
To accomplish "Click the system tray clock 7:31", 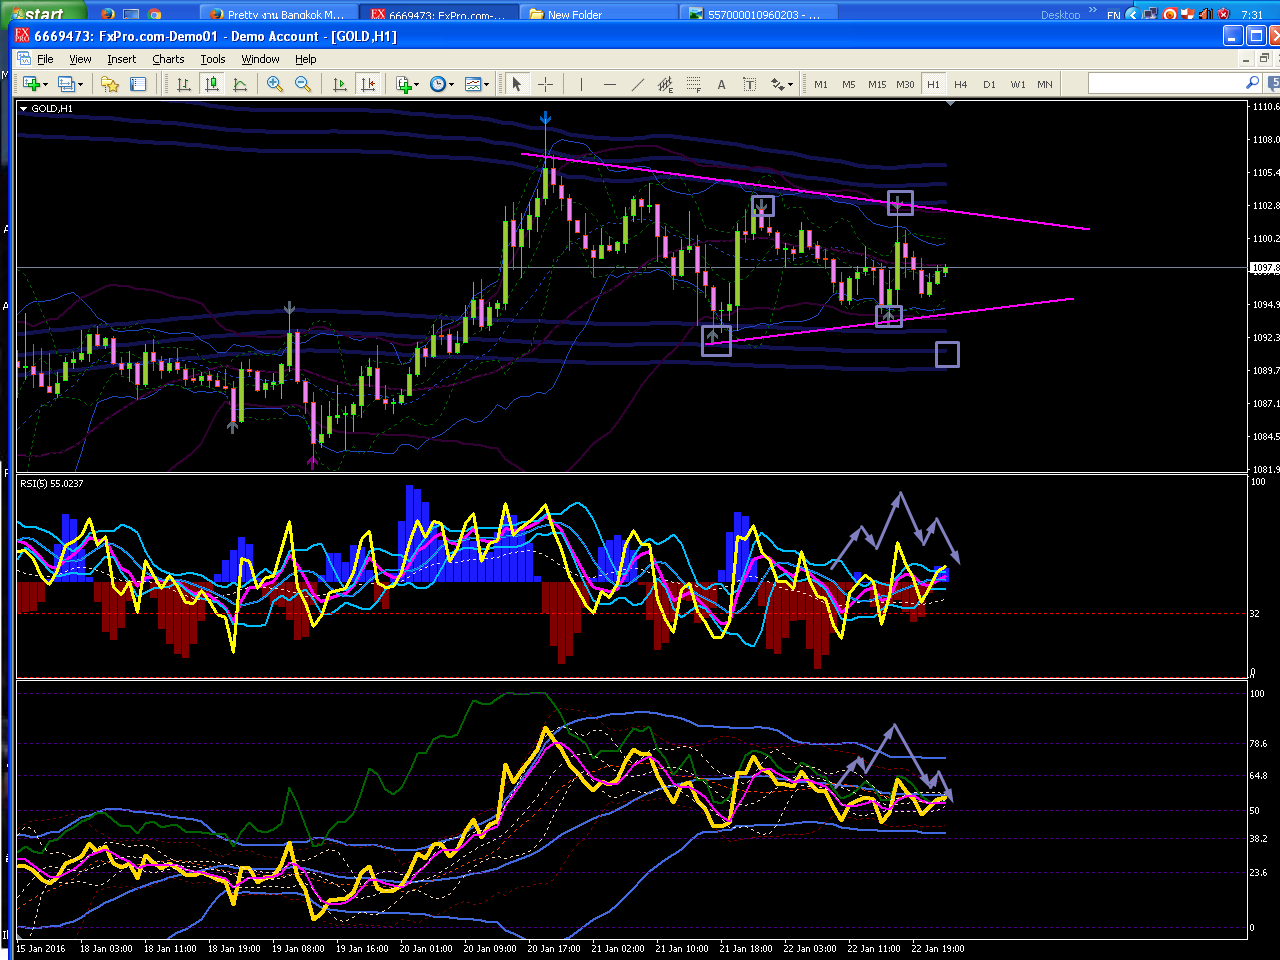I will pos(1252,14).
